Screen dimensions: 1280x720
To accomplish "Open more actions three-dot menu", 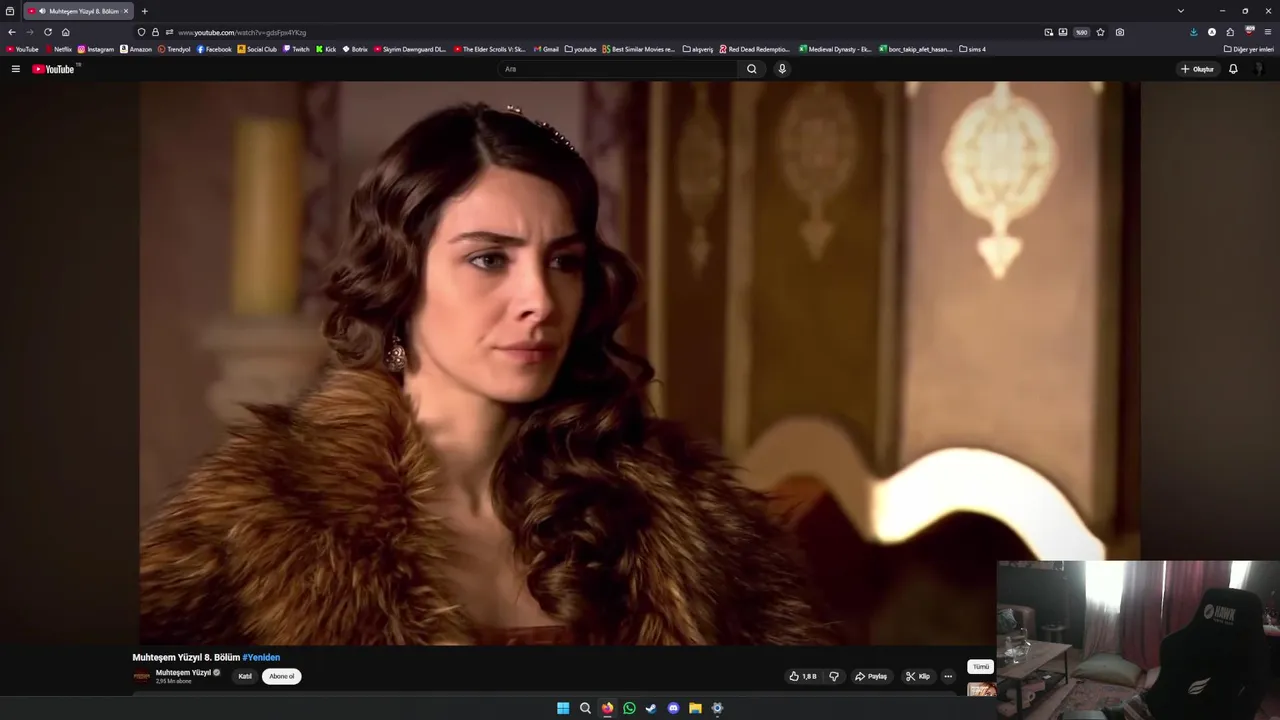I will [x=948, y=676].
